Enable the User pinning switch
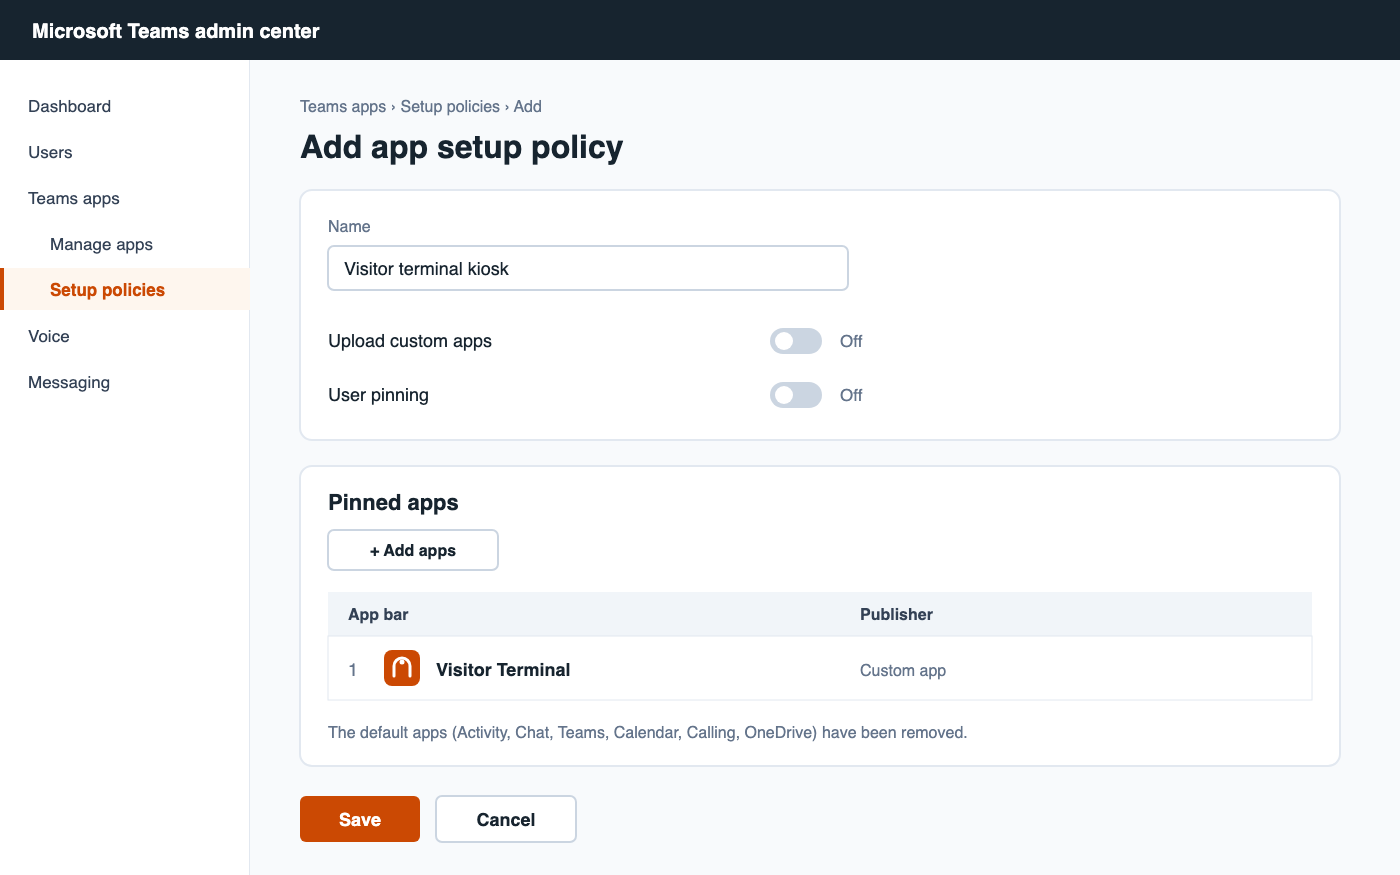The image size is (1400, 875). click(x=796, y=395)
